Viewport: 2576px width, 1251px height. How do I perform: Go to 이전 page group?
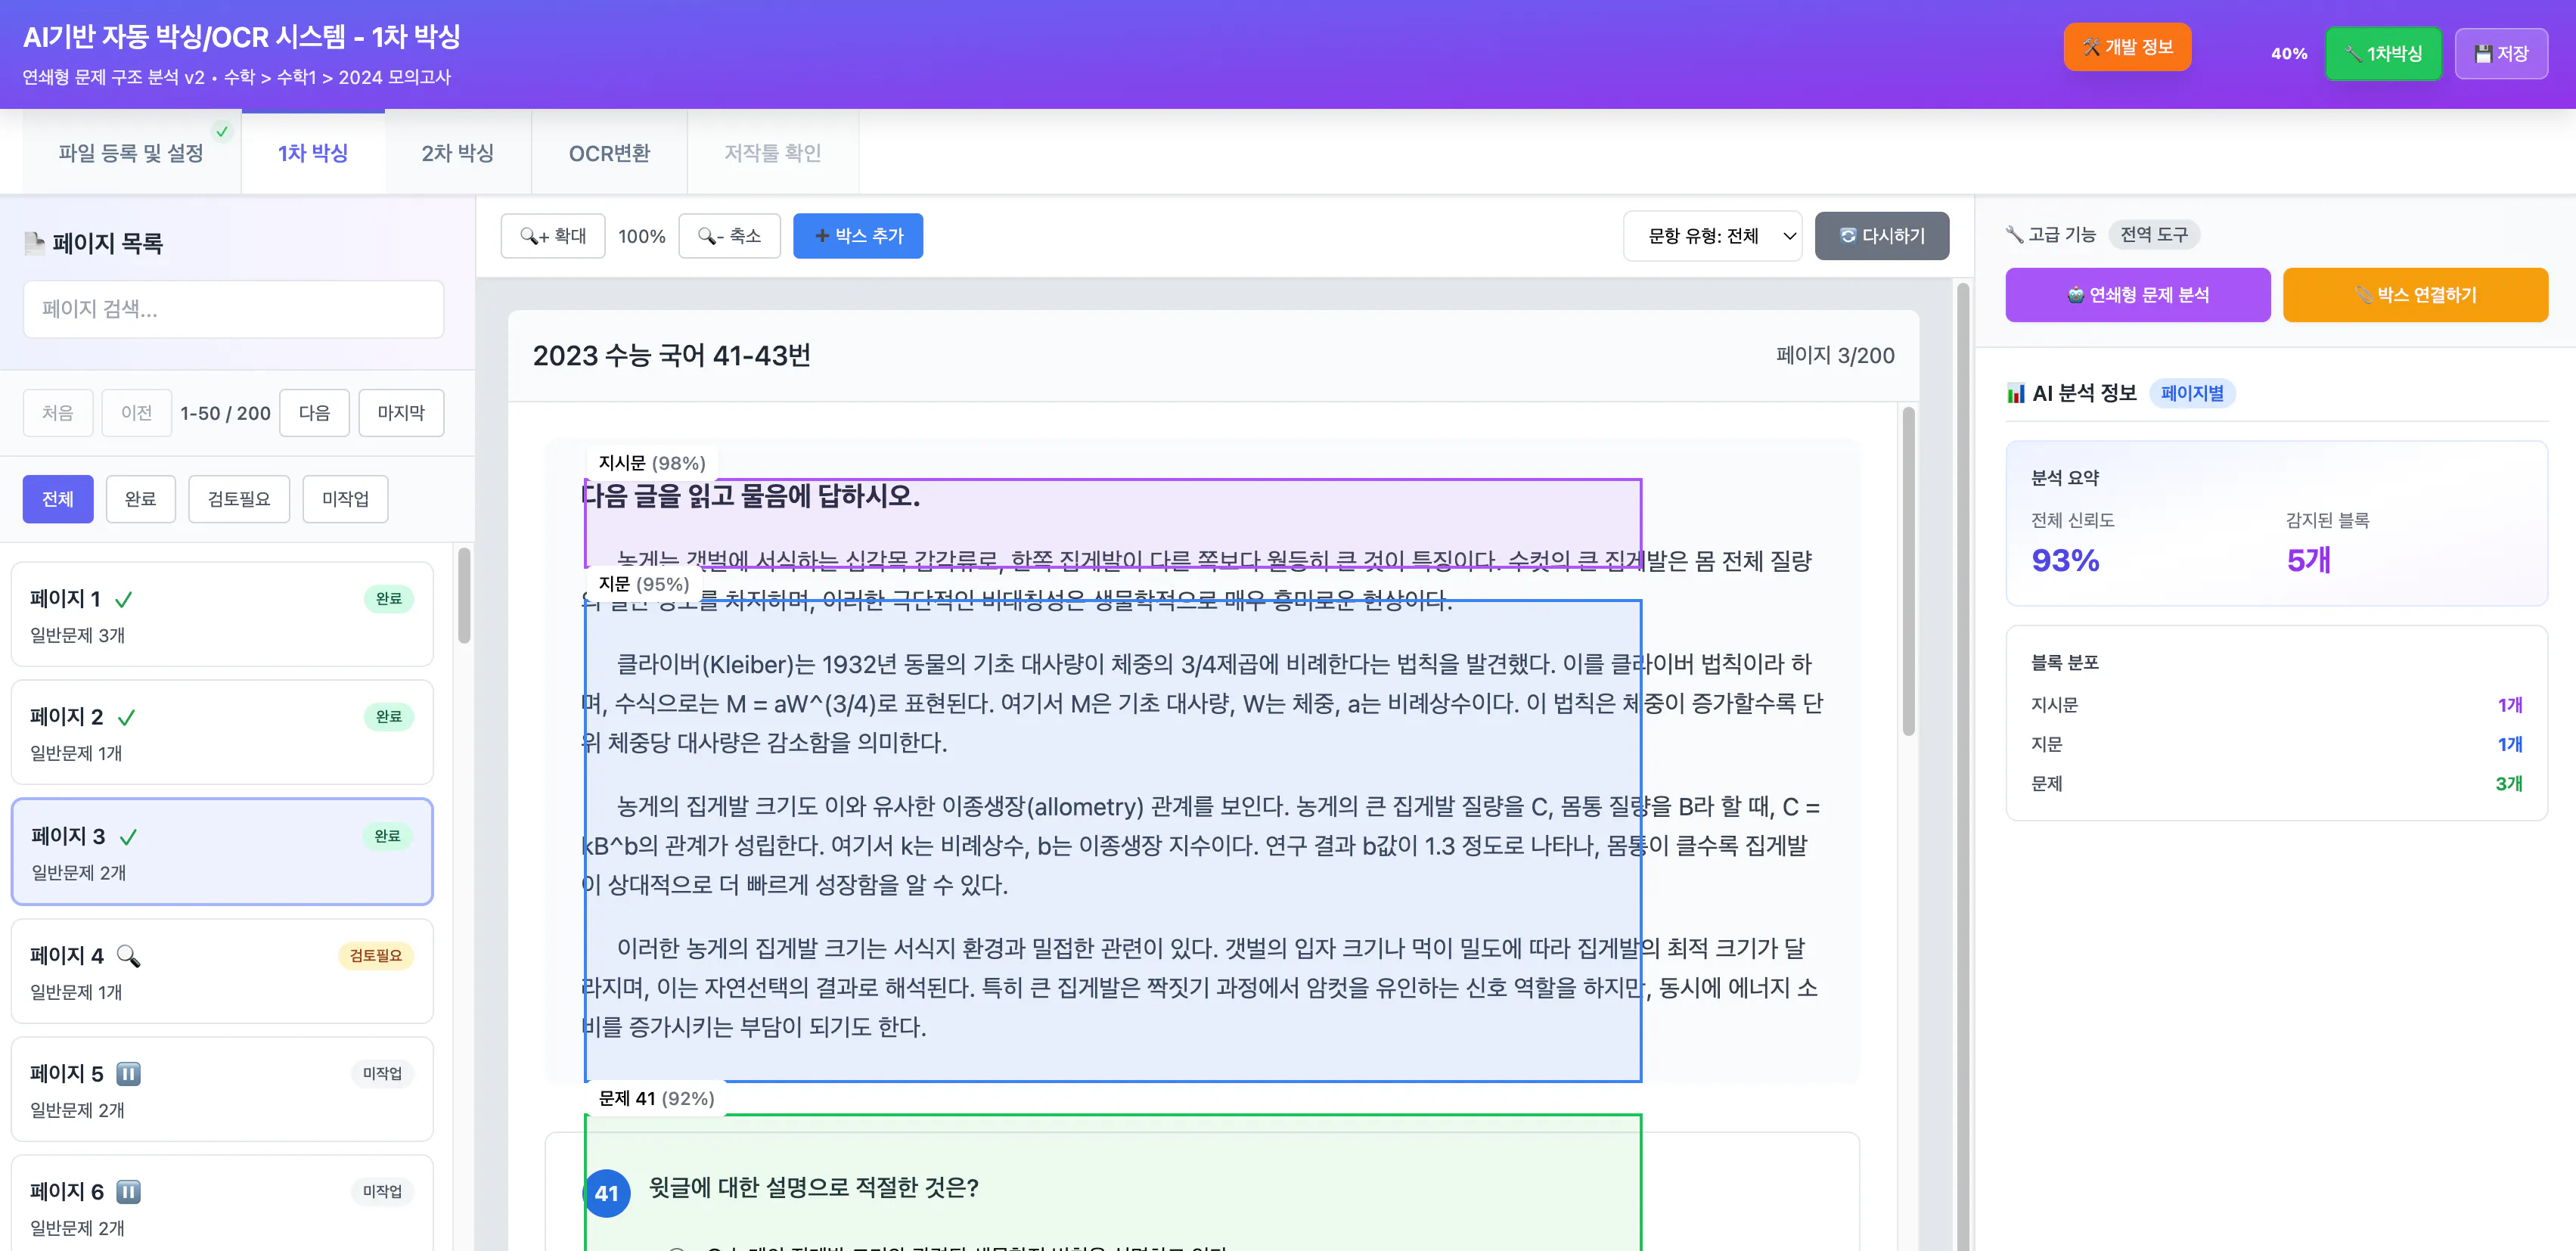pyautogui.click(x=137, y=413)
